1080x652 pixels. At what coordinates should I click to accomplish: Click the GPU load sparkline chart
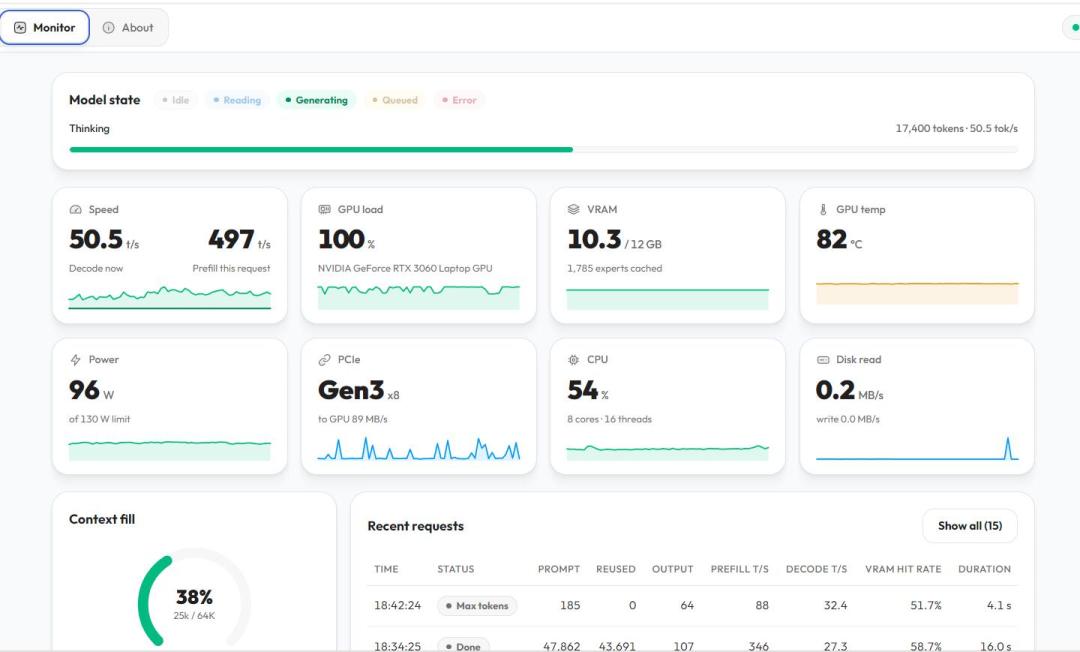(x=419, y=297)
